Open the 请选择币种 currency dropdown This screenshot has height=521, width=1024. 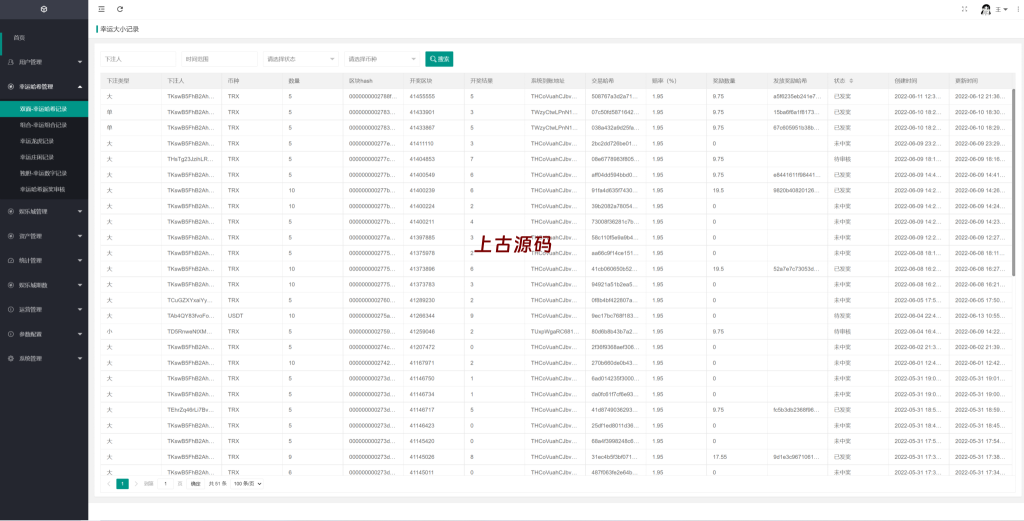pos(382,59)
